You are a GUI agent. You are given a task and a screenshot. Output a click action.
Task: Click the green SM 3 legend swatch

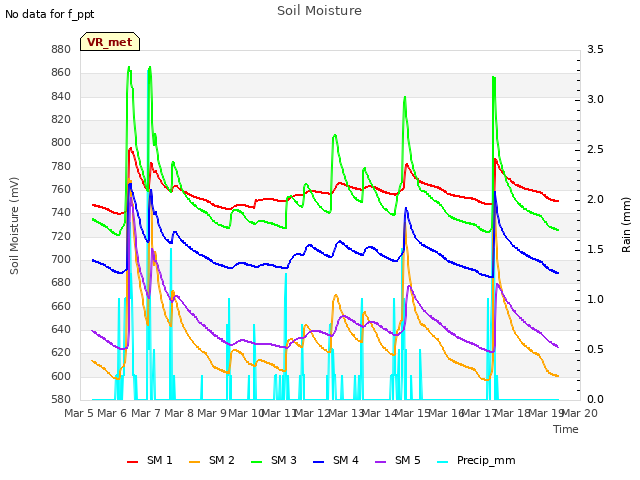point(257,462)
